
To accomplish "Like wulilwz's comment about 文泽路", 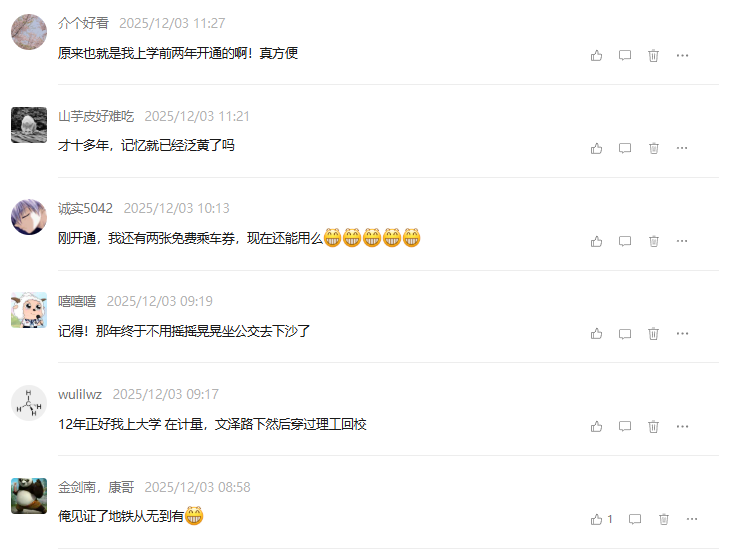I will (596, 427).
